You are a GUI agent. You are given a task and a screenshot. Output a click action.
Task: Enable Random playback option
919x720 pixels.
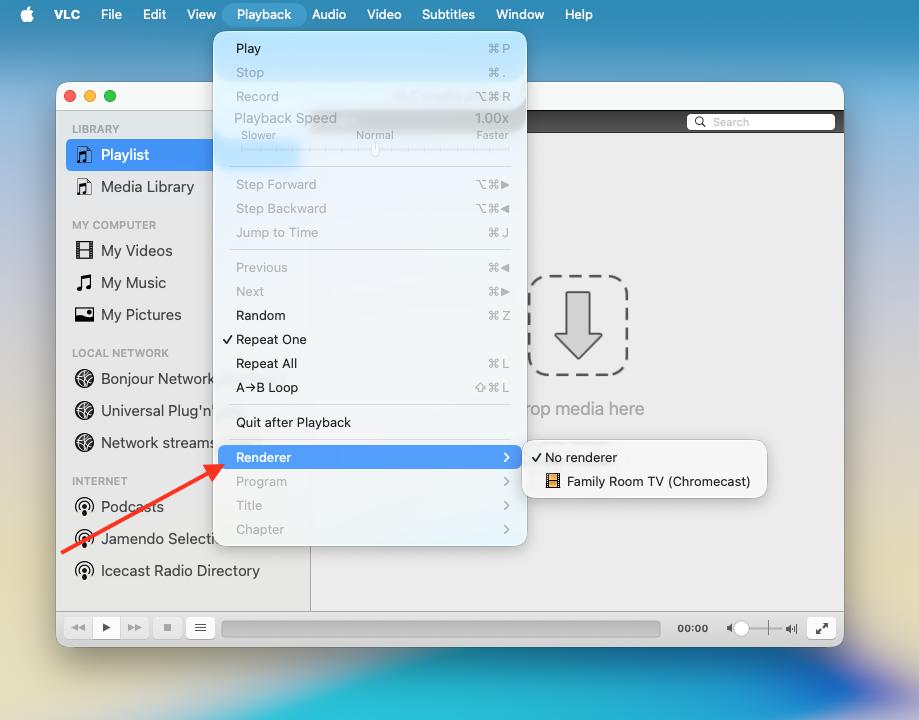tap(370, 315)
